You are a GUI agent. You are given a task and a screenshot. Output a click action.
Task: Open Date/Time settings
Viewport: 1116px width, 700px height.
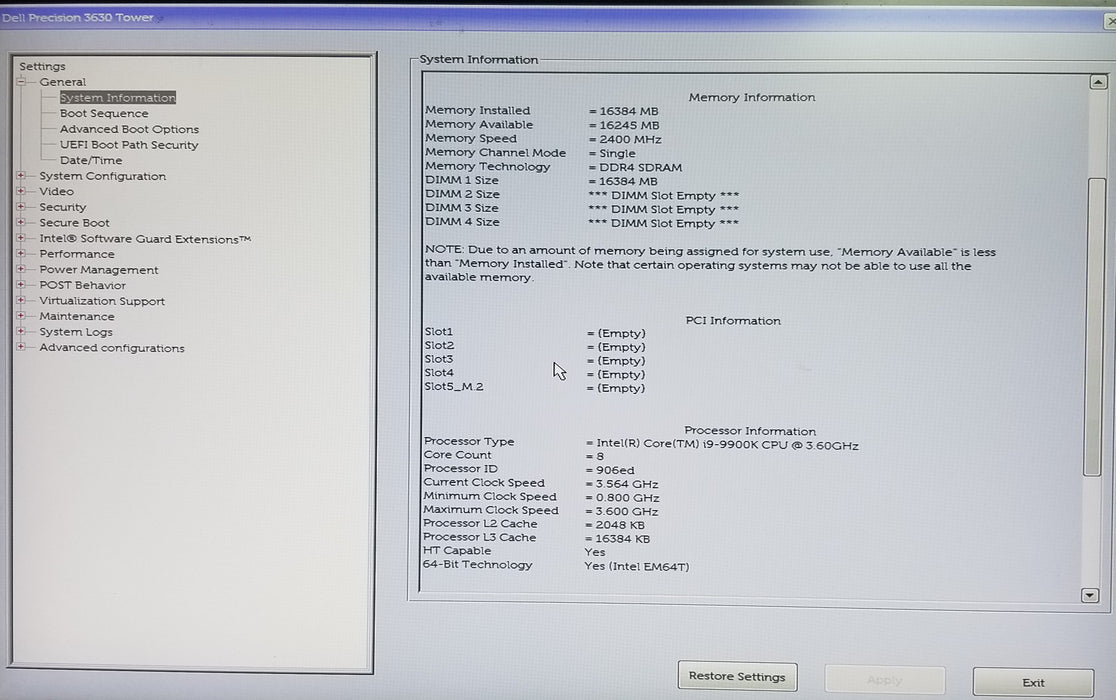pyautogui.click(x=91, y=160)
